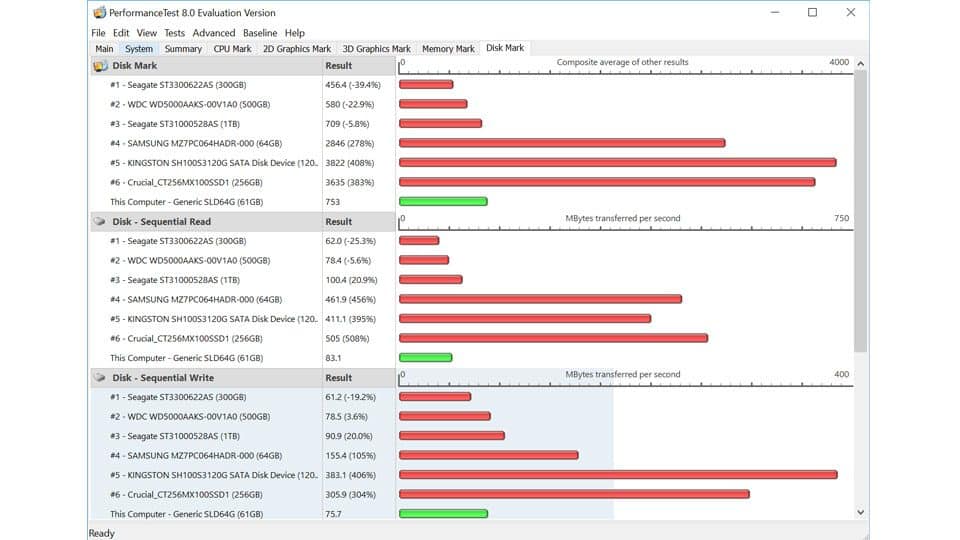
Task: Click the Disk Mark section header label
Action: tap(135, 66)
